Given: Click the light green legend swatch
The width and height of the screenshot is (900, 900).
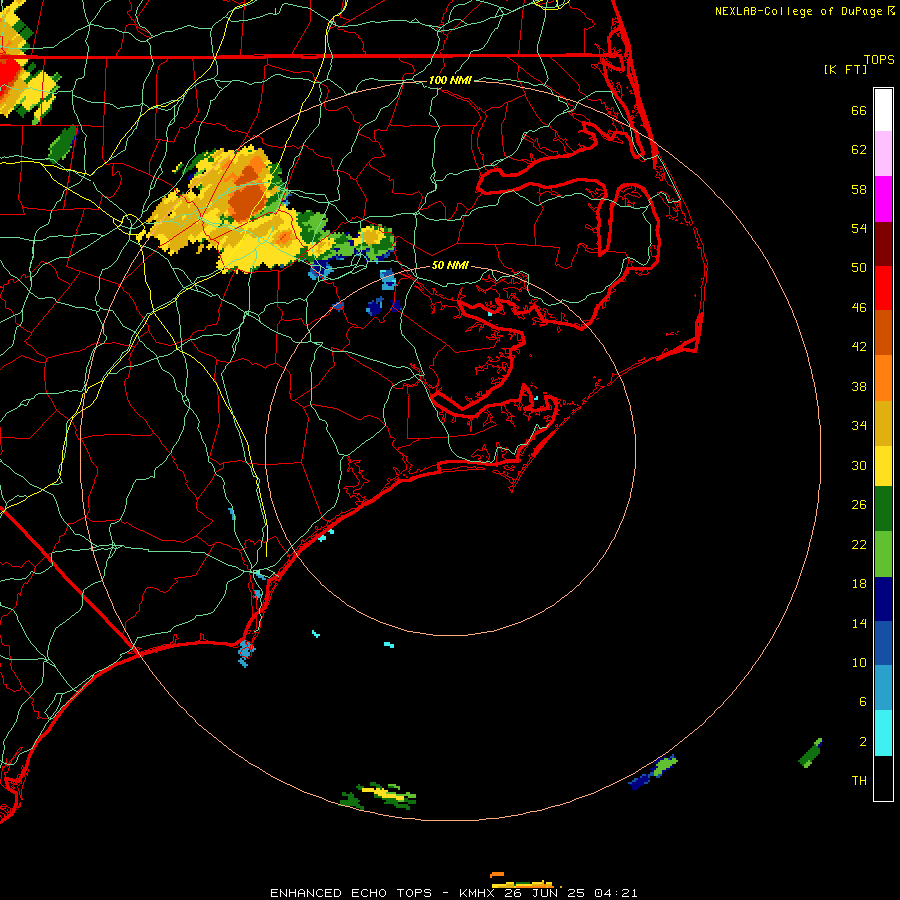Looking at the screenshot, I should click(x=883, y=554).
